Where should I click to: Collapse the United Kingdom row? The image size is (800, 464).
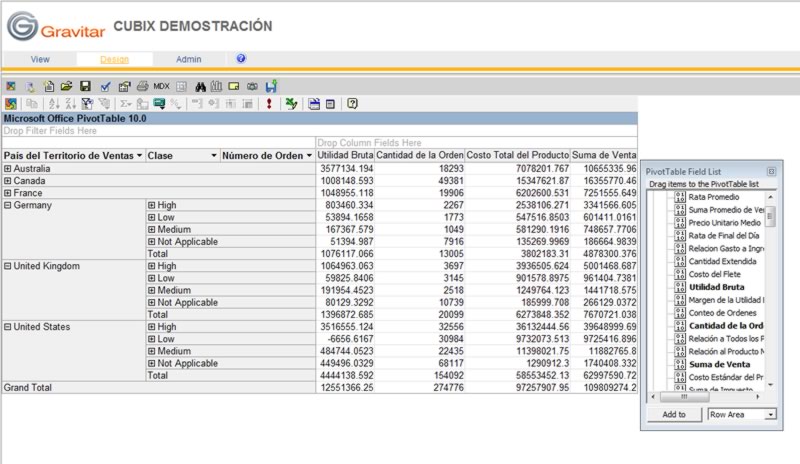tap(8, 266)
